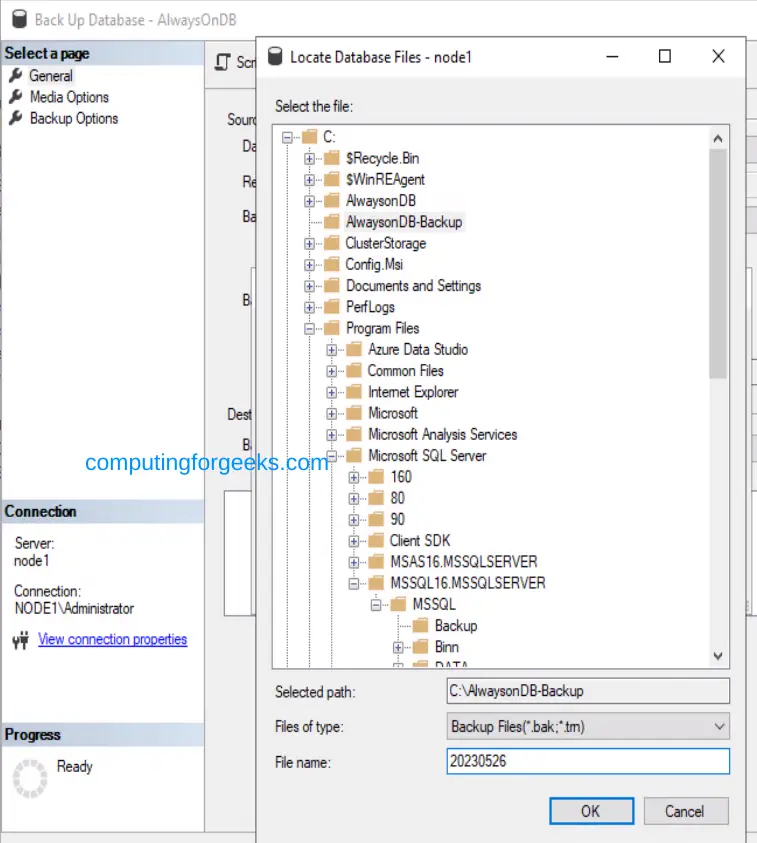Open the Backup Options page

pyautogui.click(x=74, y=118)
